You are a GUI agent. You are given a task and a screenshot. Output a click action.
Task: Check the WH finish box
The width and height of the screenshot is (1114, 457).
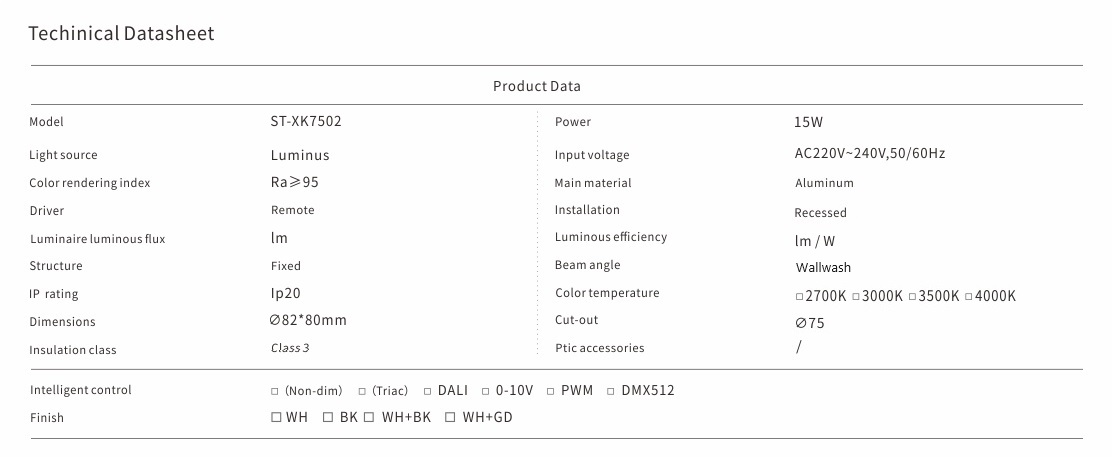click(x=276, y=417)
